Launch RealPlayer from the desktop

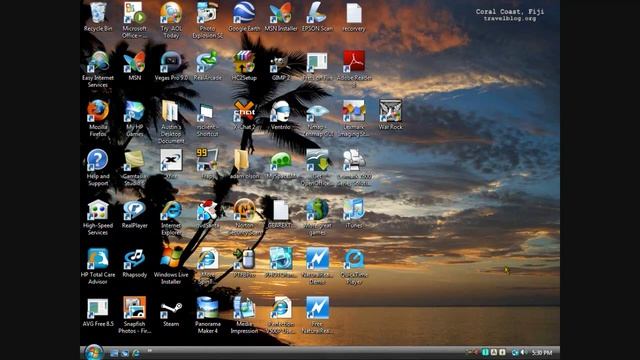pyautogui.click(x=134, y=214)
